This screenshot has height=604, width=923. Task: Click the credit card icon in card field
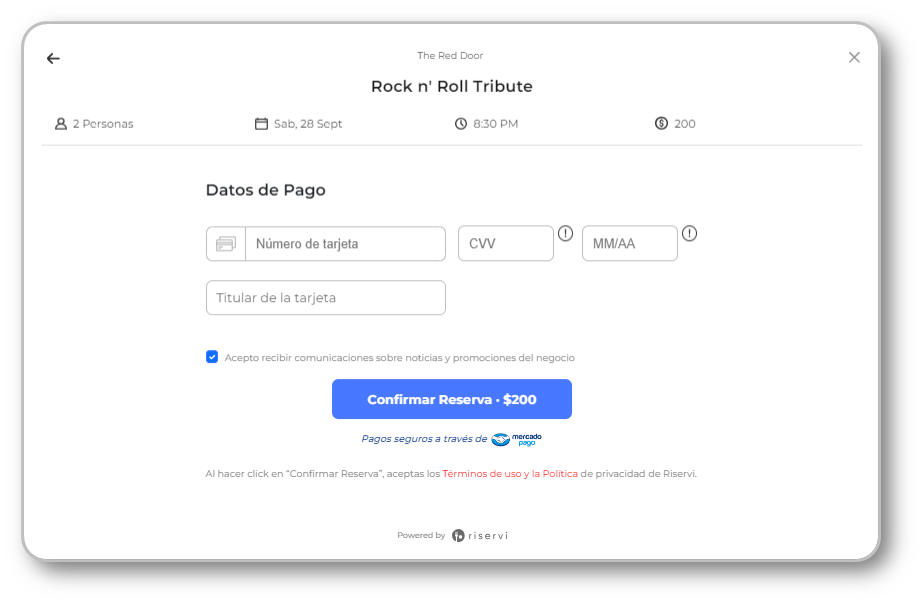click(226, 244)
